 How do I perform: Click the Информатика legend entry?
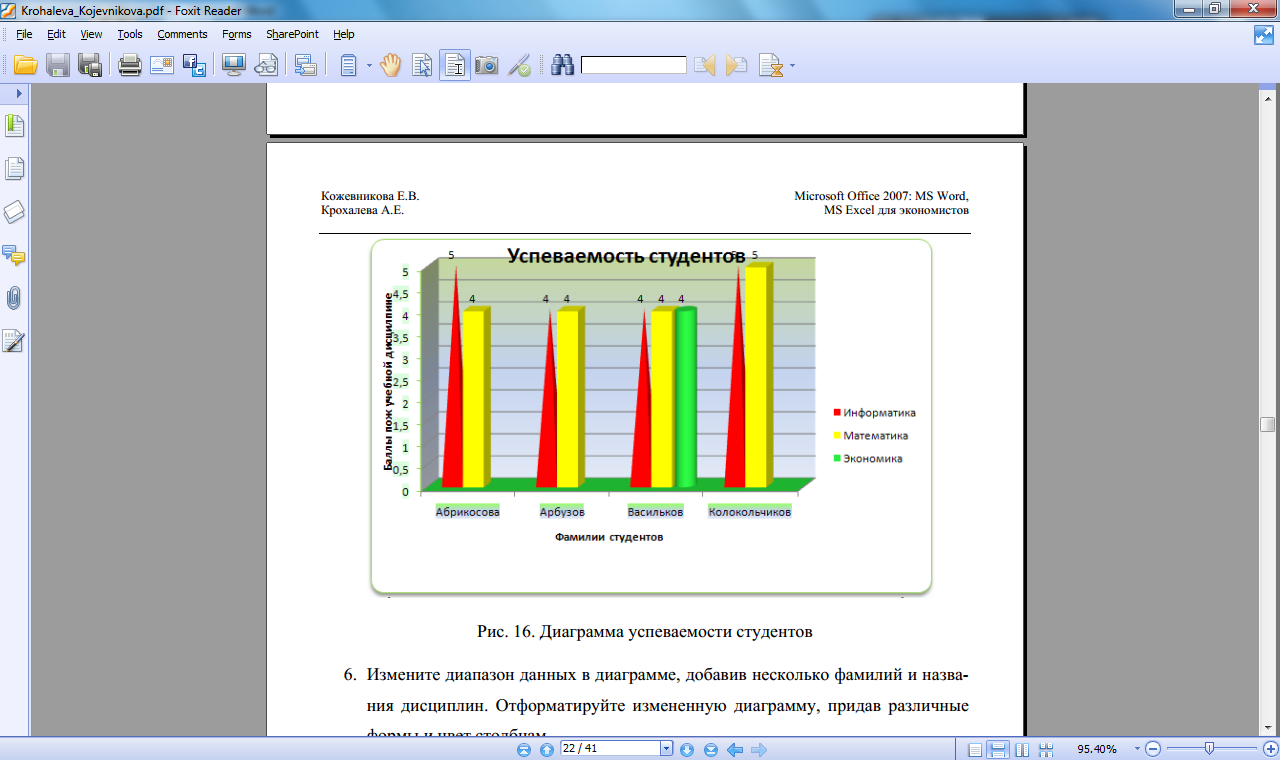[875, 413]
